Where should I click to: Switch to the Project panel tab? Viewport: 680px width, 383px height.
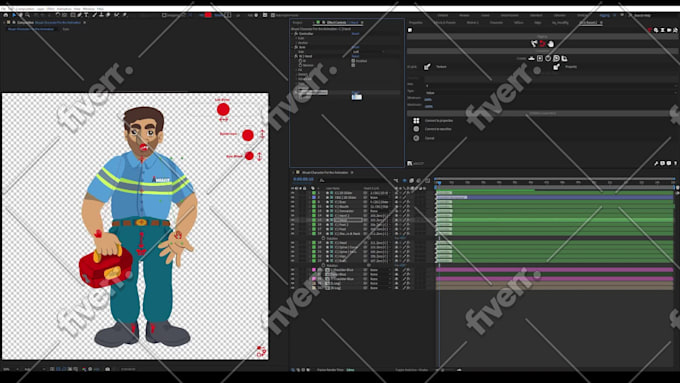coord(297,23)
